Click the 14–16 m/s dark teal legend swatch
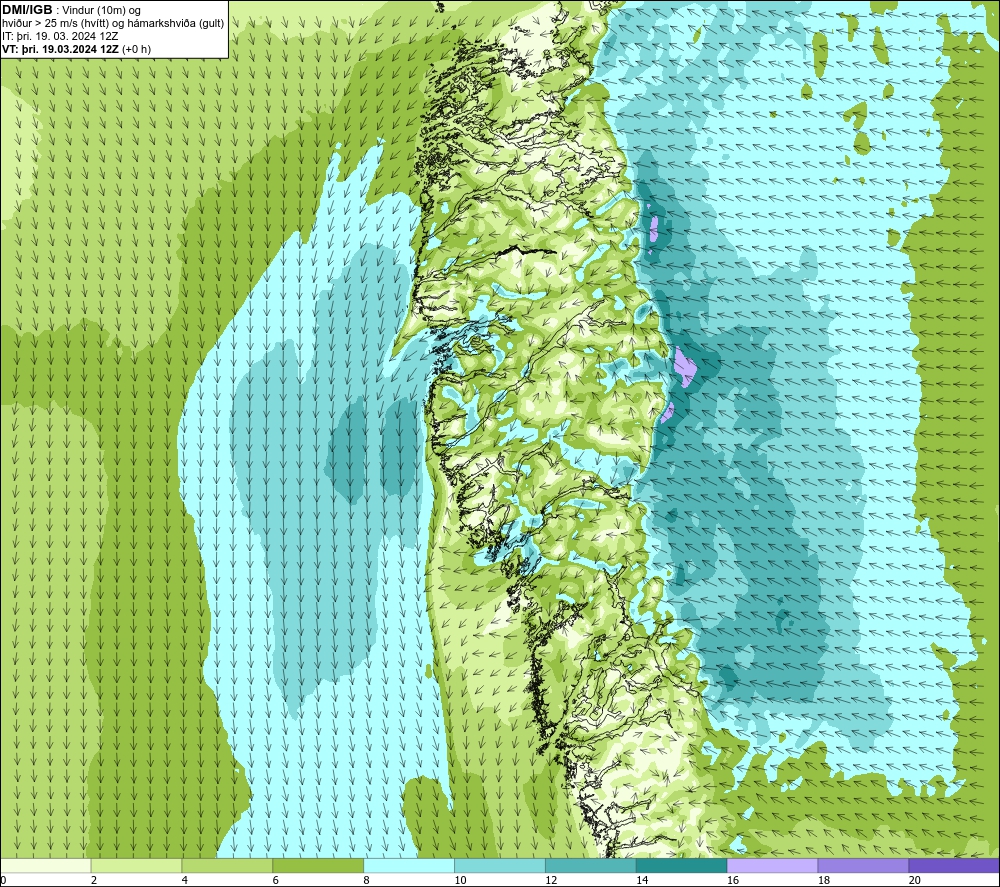 [681, 865]
